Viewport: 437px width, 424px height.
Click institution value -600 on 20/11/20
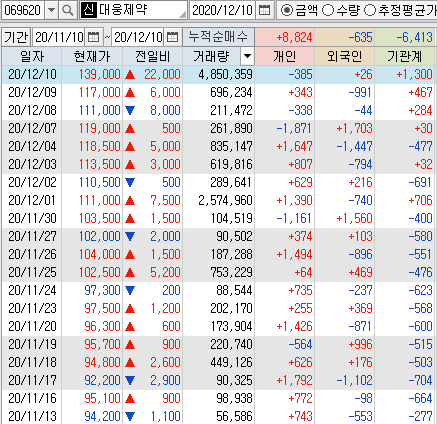click(x=420, y=326)
